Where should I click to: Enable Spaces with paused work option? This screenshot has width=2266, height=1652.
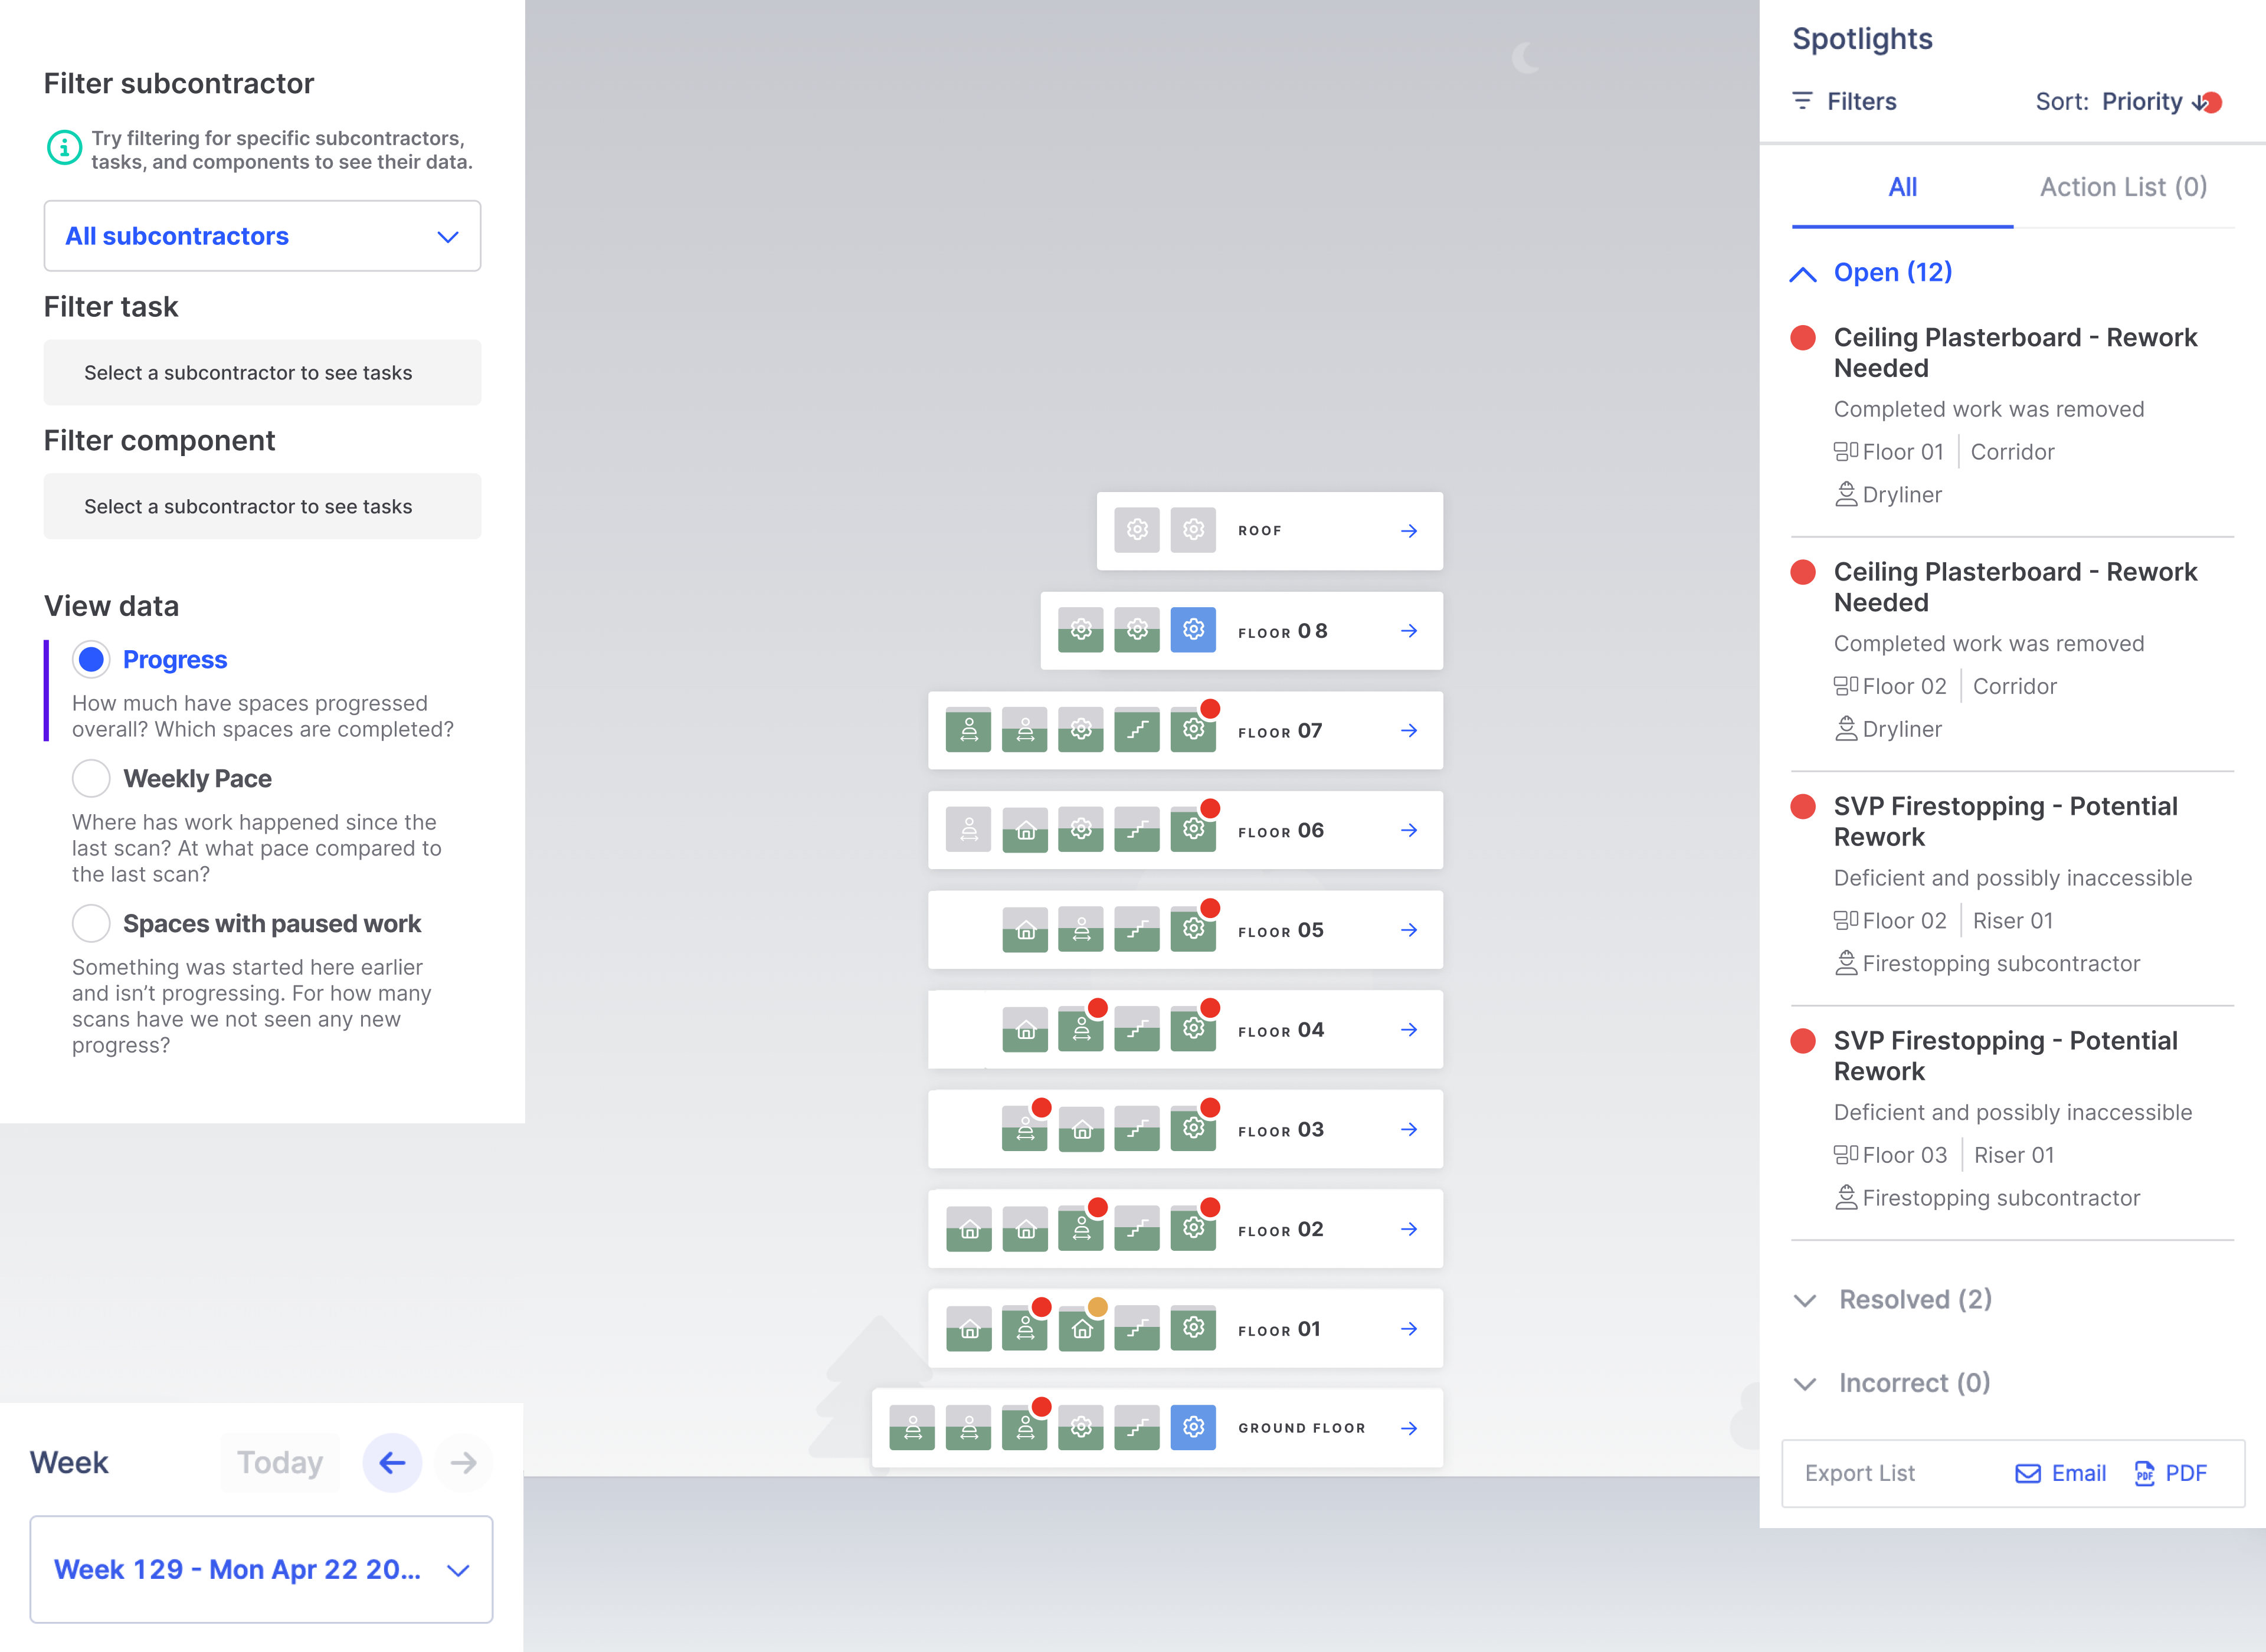click(x=91, y=923)
